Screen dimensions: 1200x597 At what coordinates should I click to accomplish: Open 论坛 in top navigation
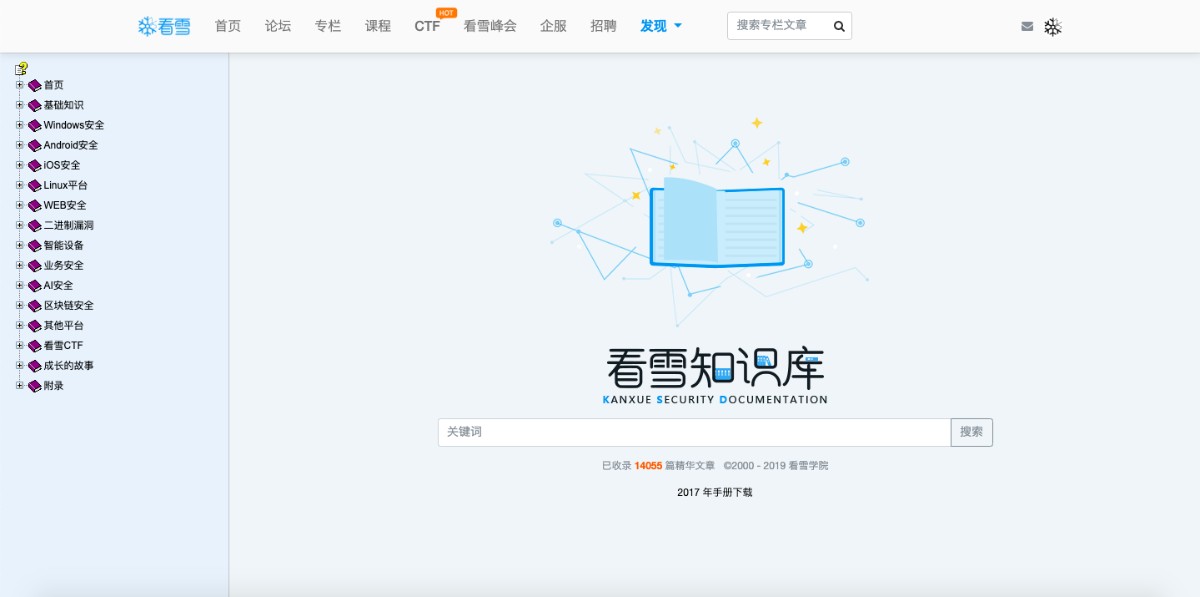pyautogui.click(x=278, y=26)
